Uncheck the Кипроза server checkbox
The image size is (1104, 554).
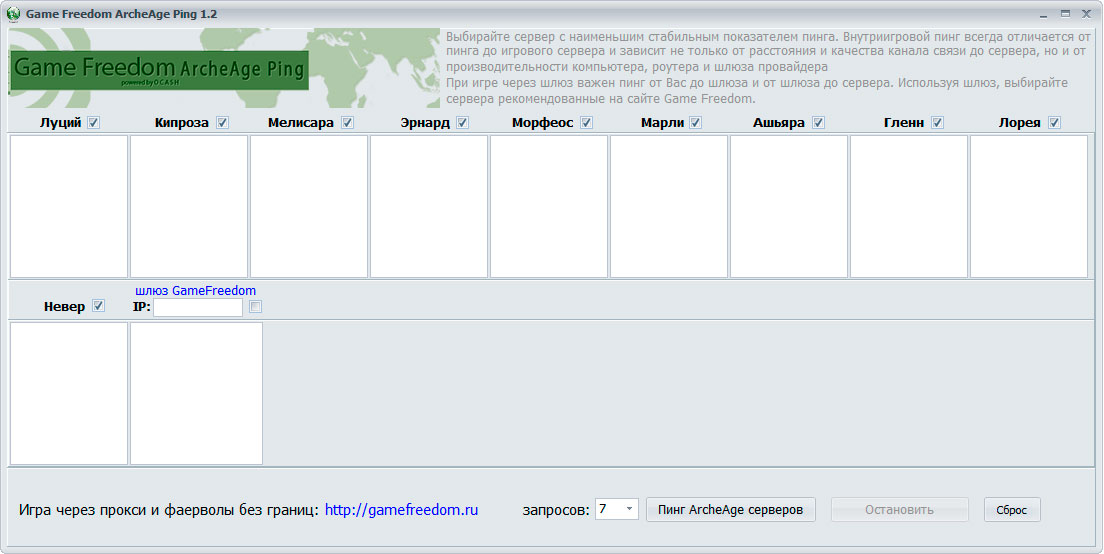click(222, 122)
